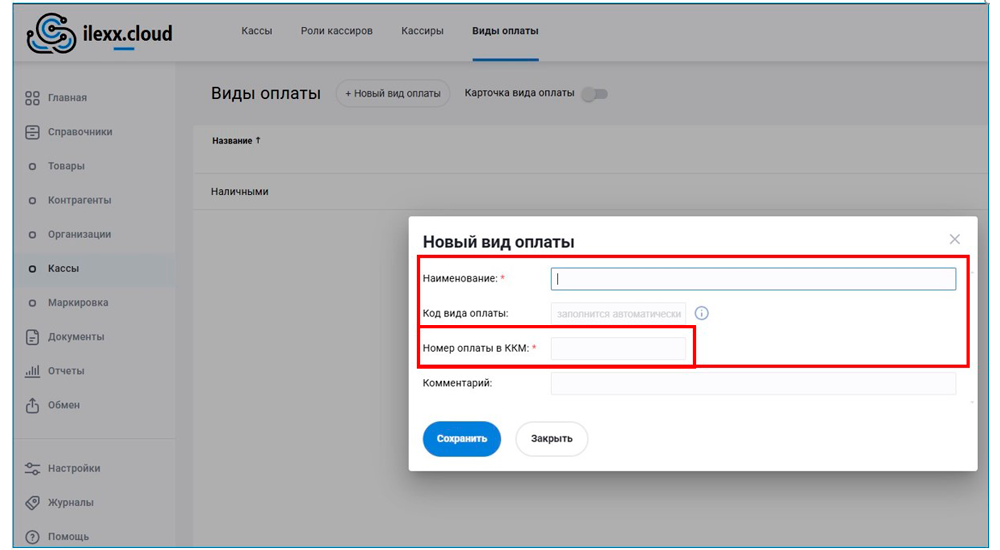Image resolution: width=1000 pixels, height=550 pixels.
Task: Click info icon beside Код вида оплаты
Action: point(701,313)
